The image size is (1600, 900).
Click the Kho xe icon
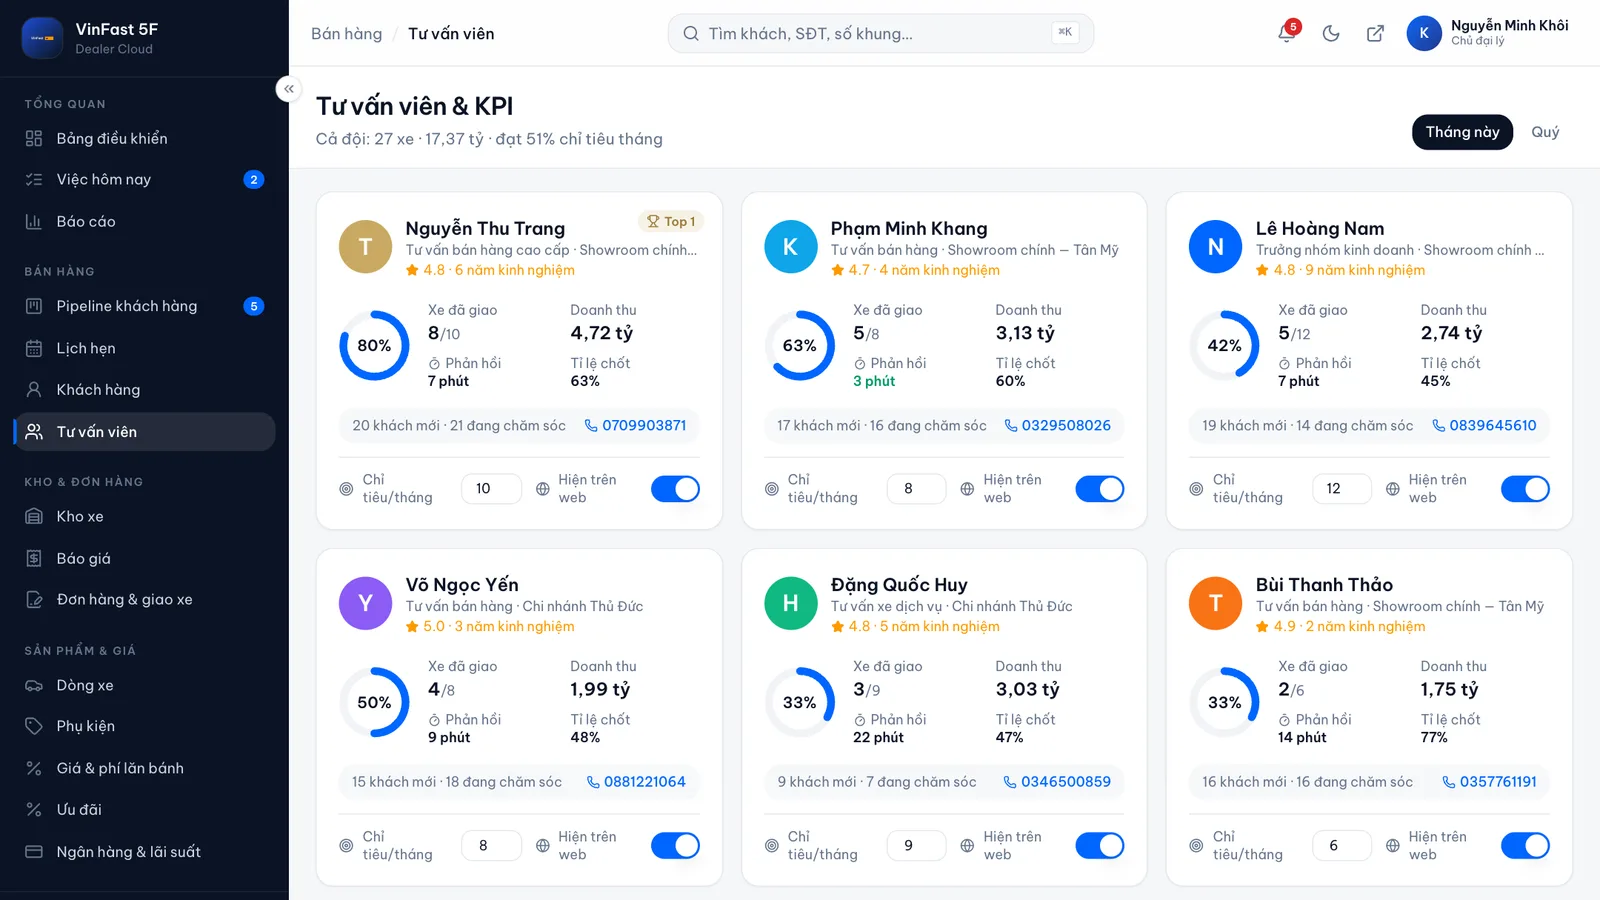coord(34,516)
